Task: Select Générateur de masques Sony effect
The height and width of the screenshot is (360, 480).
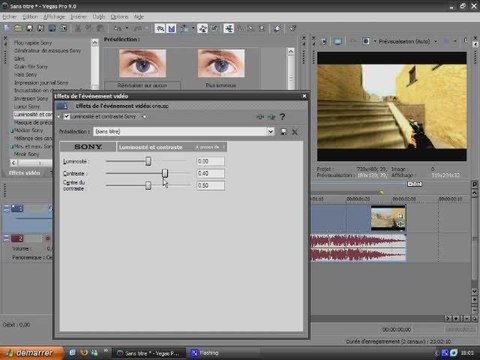Action: click(48, 51)
